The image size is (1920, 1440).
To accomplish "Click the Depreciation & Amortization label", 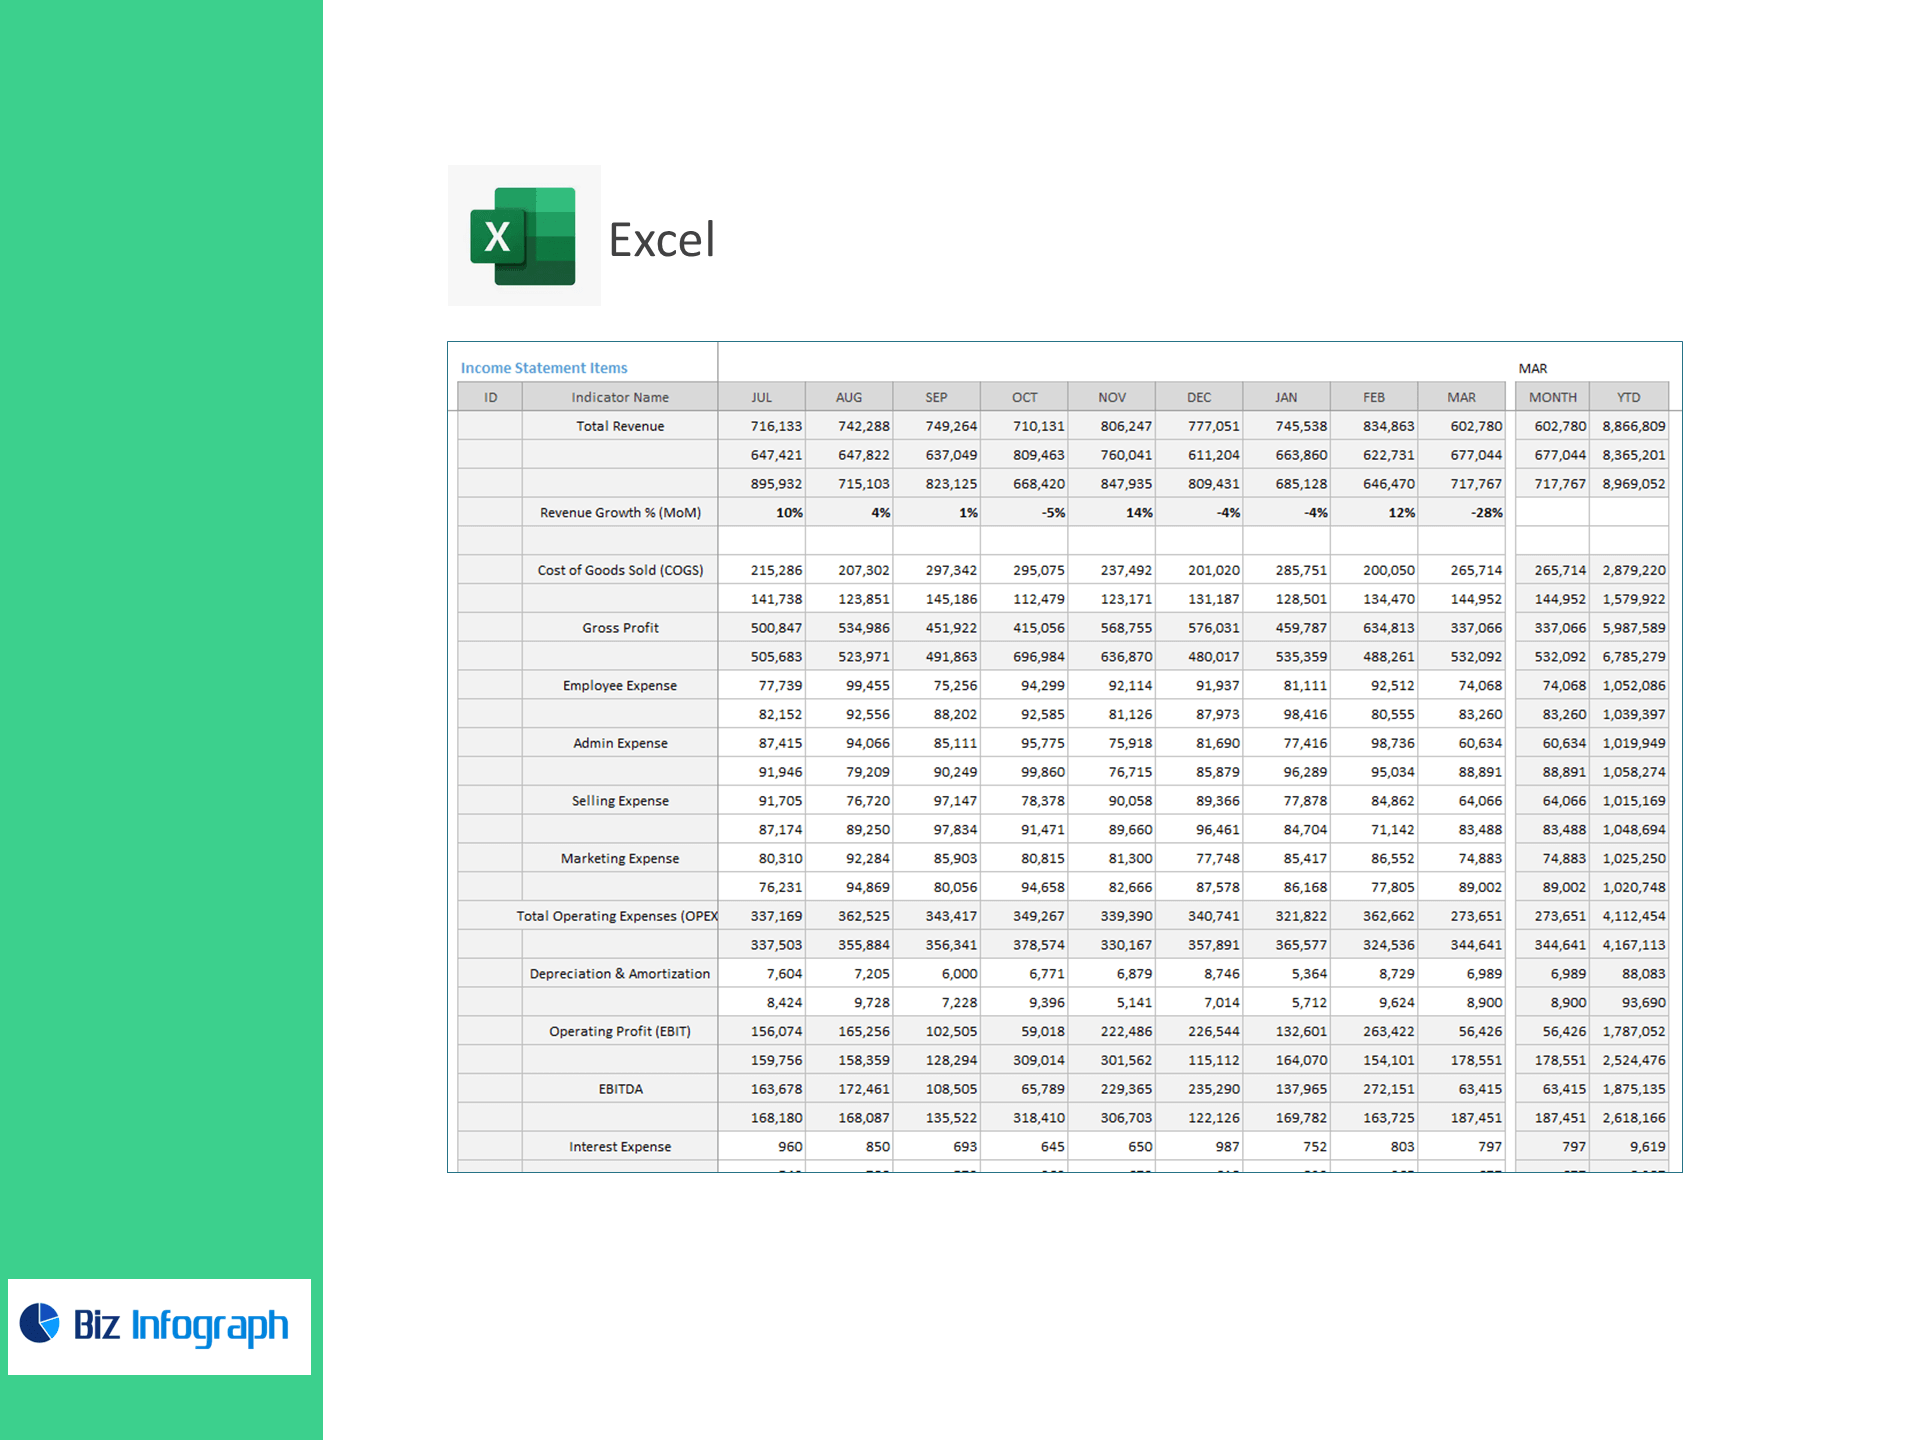I will tap(619, 974).
